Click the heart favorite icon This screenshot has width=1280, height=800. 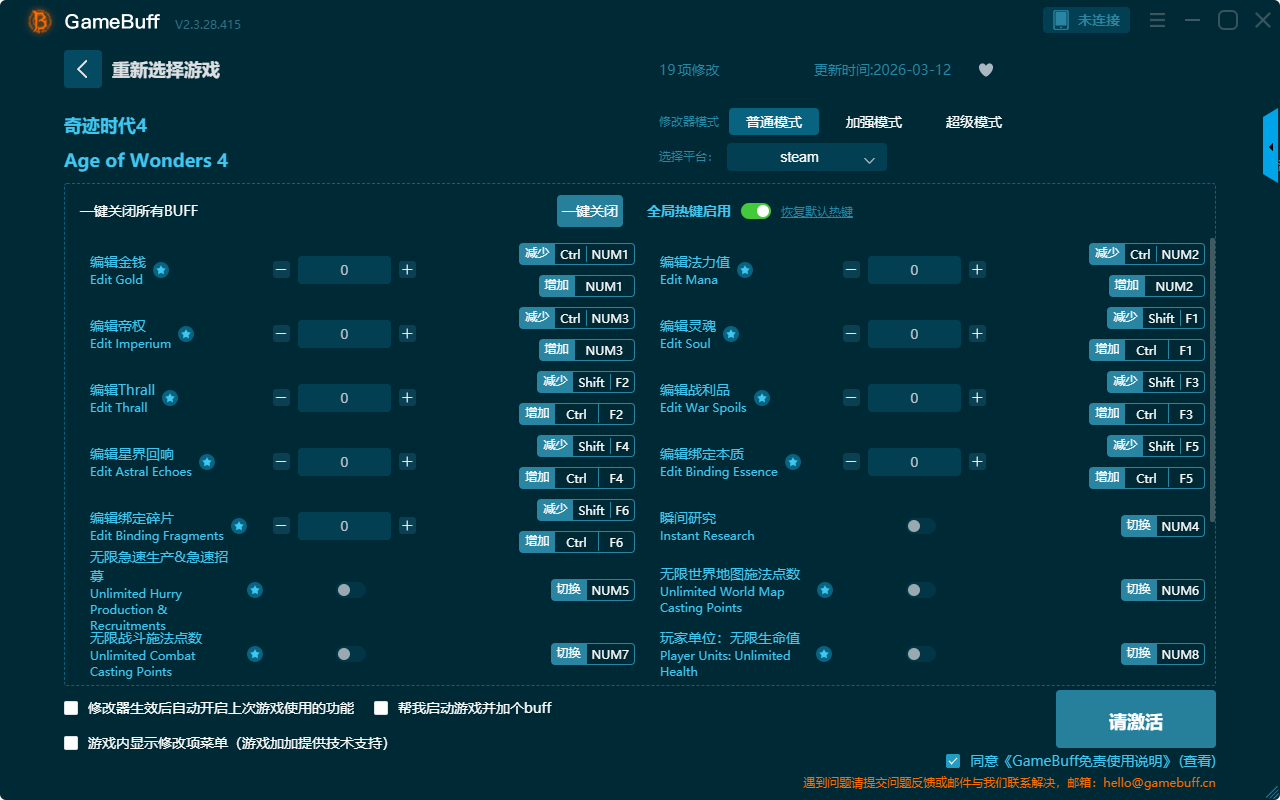(986, 70)
